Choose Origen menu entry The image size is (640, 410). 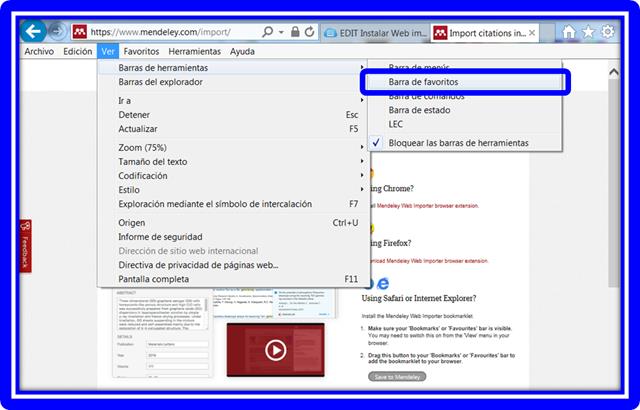[x=233, y=223]
